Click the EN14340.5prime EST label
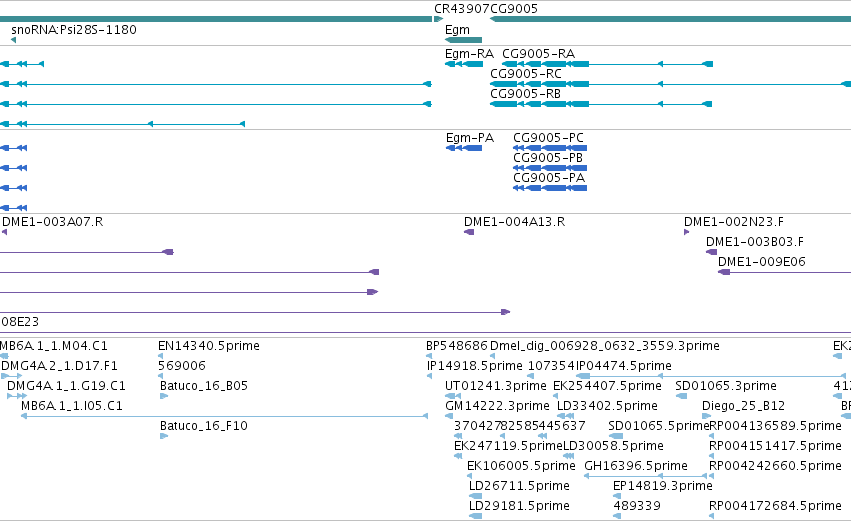Image resolution: width=851 pixels, height=521 pixels. (209, 346)
